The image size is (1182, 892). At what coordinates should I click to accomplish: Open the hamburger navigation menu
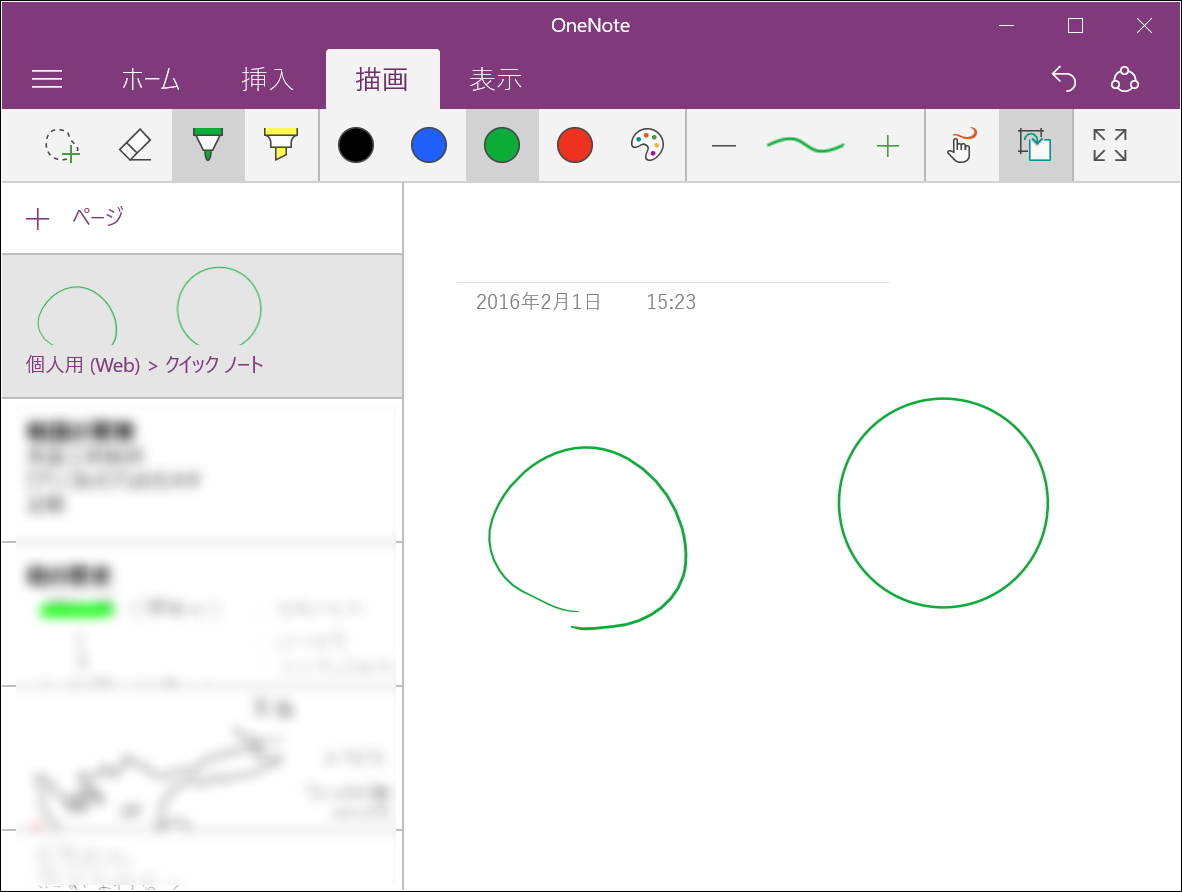point(46,78)
